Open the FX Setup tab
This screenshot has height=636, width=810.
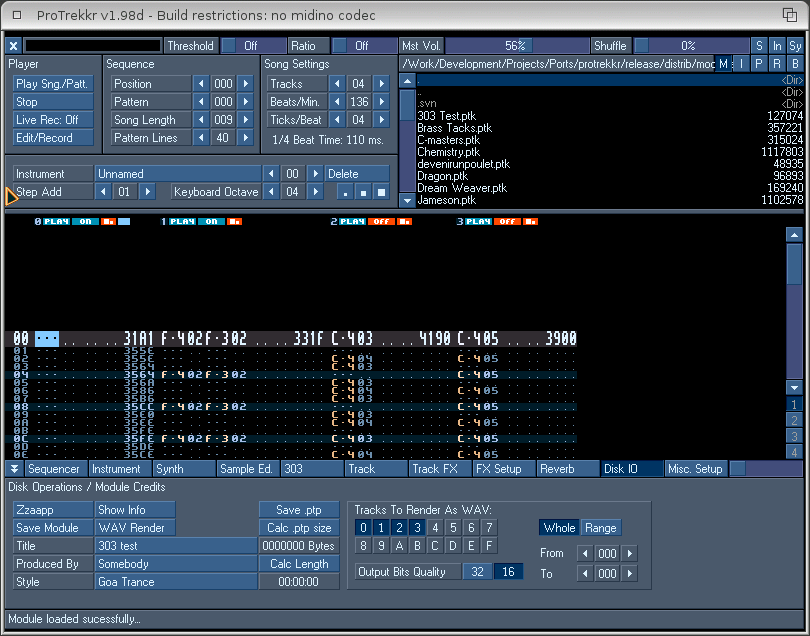(498, 469)
